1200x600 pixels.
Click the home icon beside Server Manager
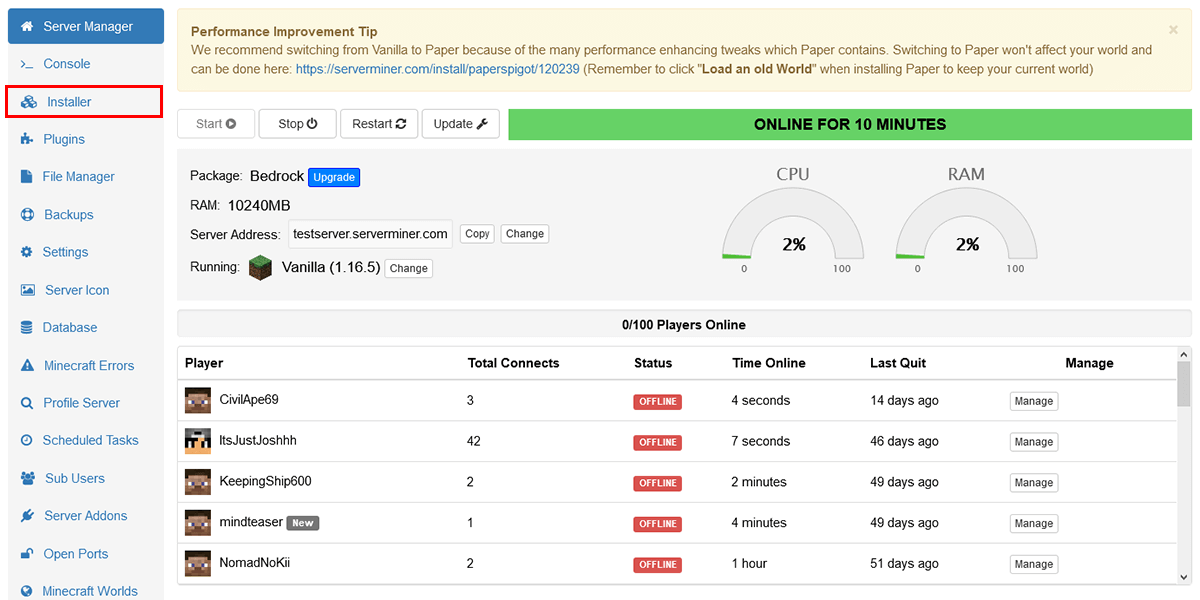pyautogui.click(x=27, y=27)
